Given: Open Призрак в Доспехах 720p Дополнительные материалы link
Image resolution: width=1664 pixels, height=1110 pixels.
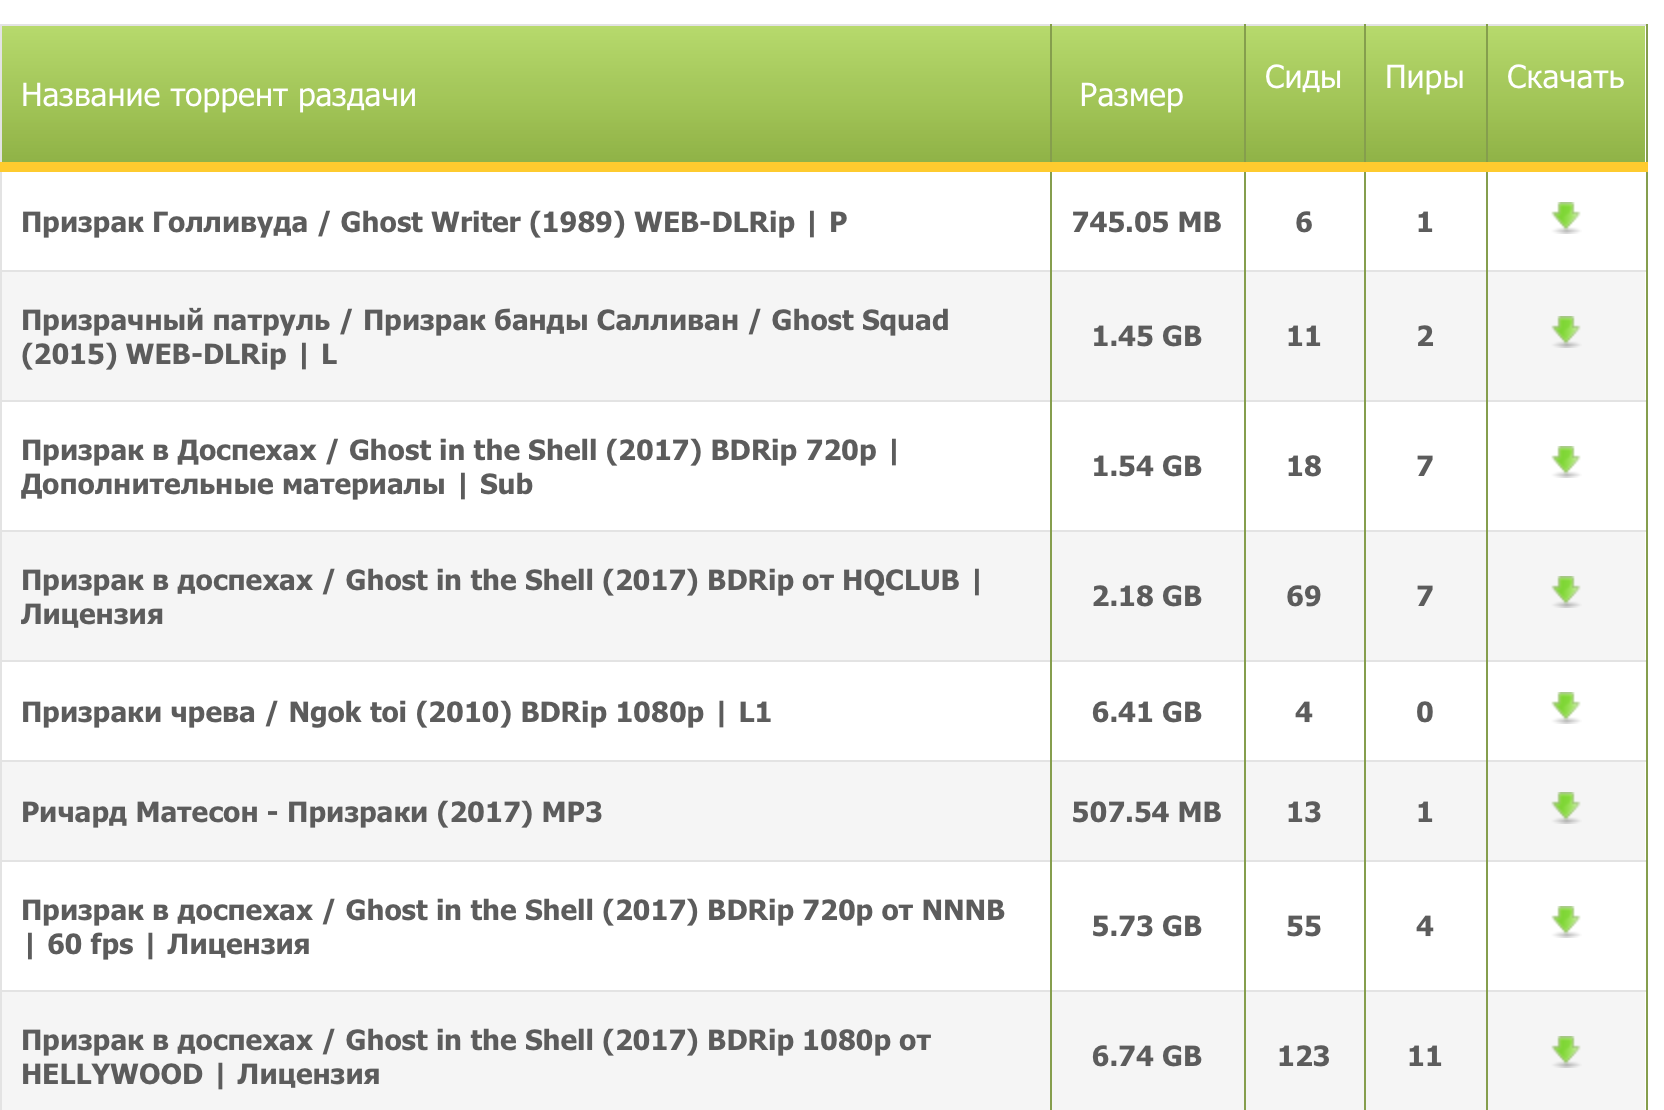Looking at the screenshot, I should [x=460, y=467].
